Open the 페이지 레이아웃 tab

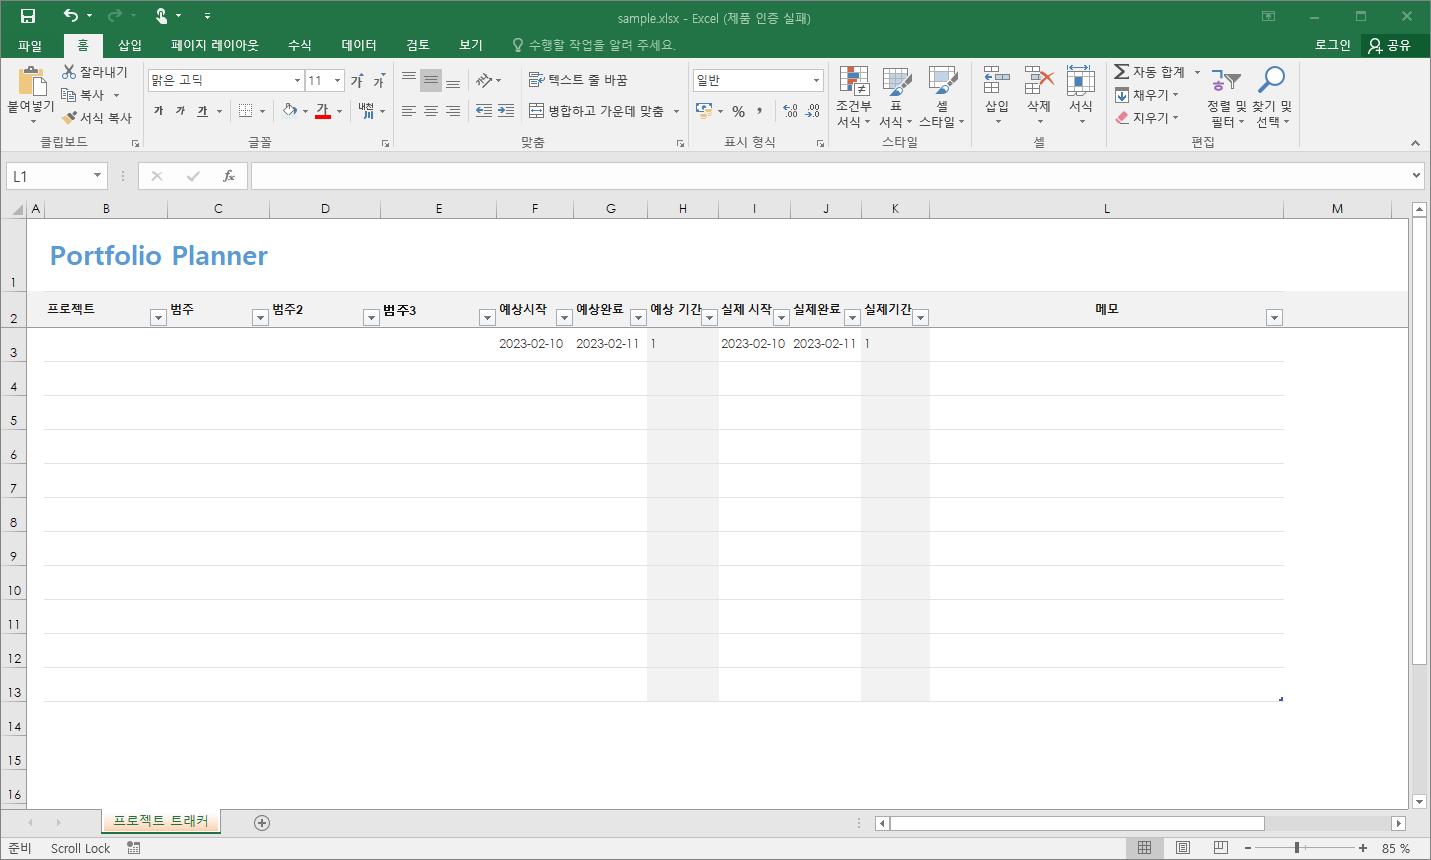tap(215, 45)
